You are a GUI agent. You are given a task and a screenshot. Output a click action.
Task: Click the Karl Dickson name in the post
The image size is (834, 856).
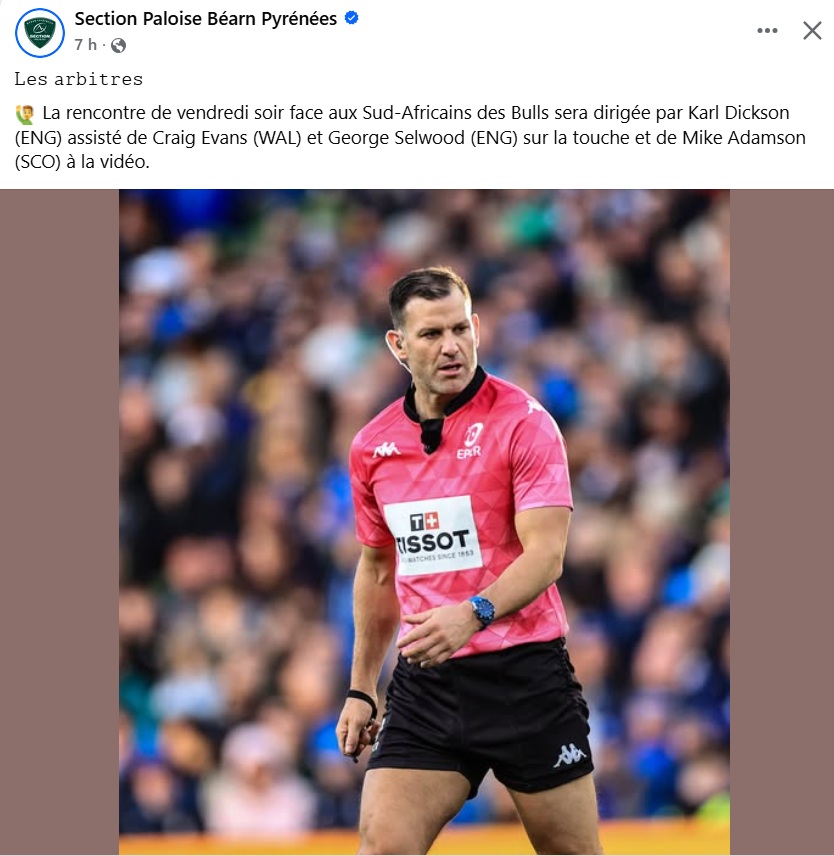point(738,112)
